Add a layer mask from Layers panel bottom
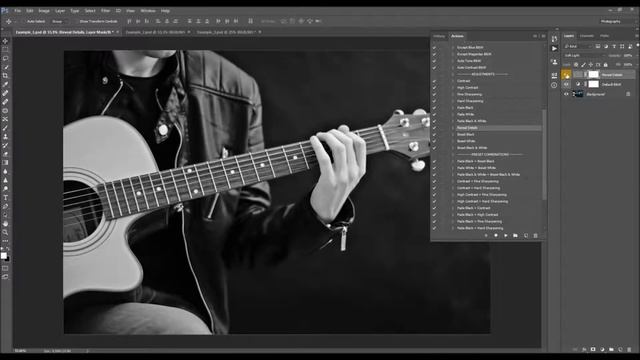This screenshot has height=360, width=640. tap(593, 349)
